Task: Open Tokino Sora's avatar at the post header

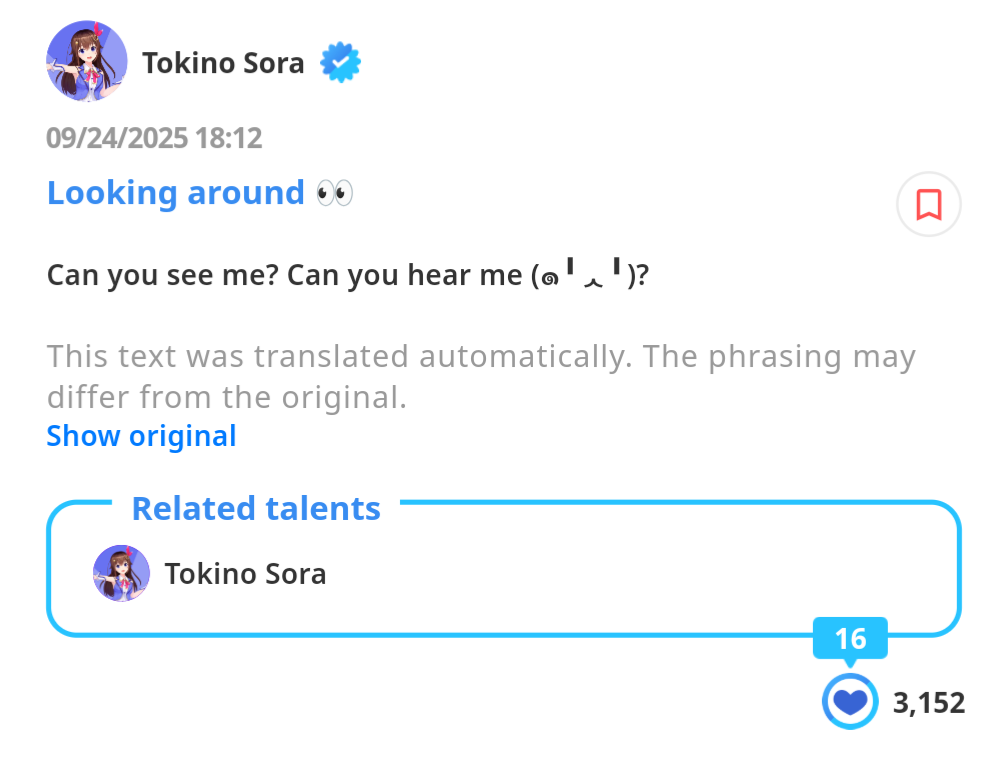Action: pyautogui.click(x=87, y=62)
